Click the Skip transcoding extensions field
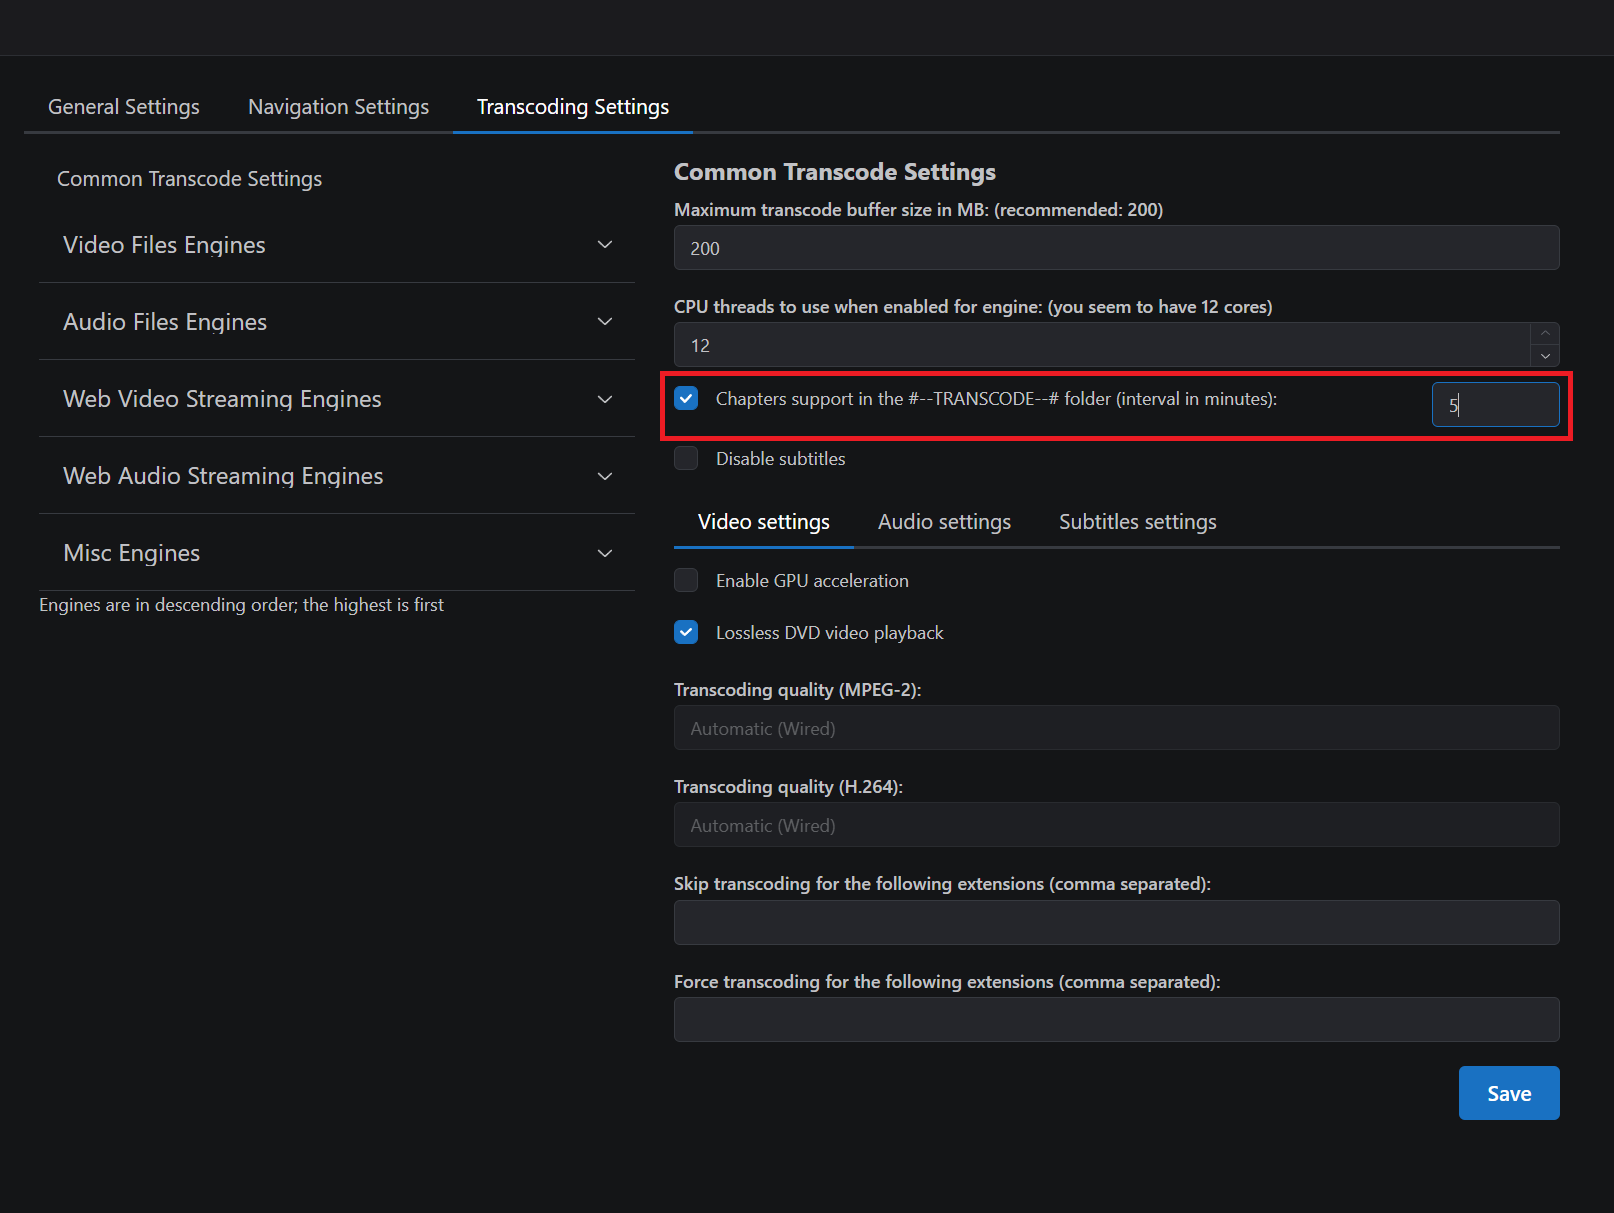Screen dimensions: 1614x1213 pyautogui.click(x=1116, y=922)
